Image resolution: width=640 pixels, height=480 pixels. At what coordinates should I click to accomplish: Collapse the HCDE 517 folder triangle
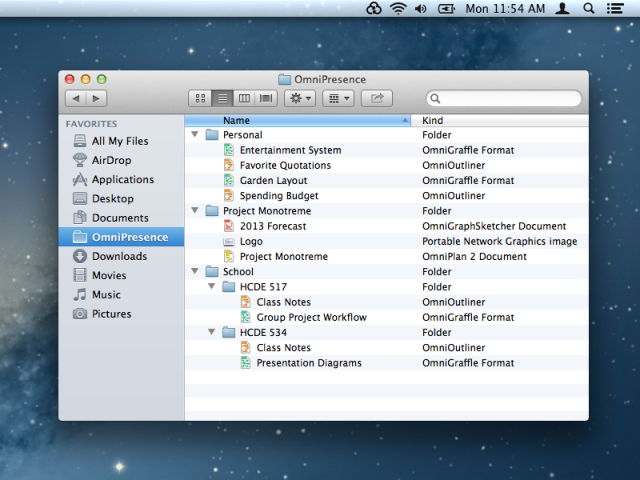click(x=211, y=286)
